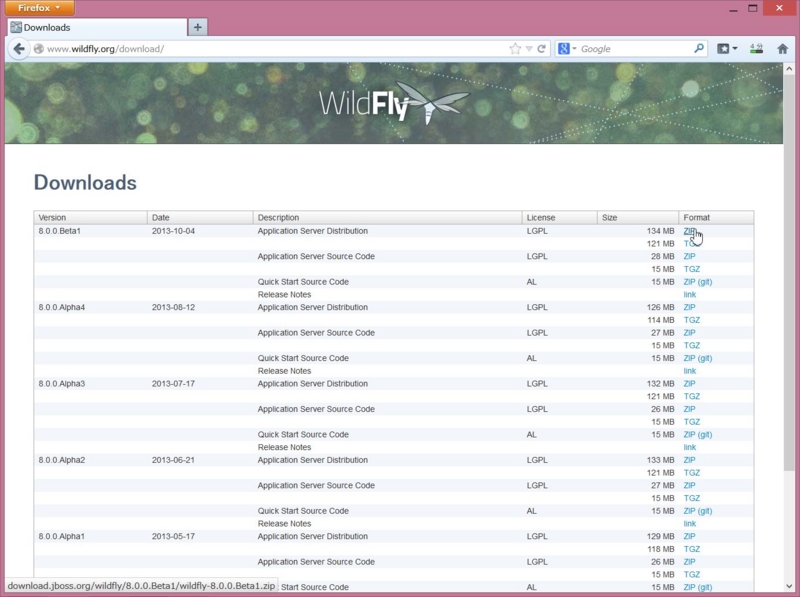Click the Downloads page heading
The width and height of the screenshot is (800, 597).
(85, 183)
